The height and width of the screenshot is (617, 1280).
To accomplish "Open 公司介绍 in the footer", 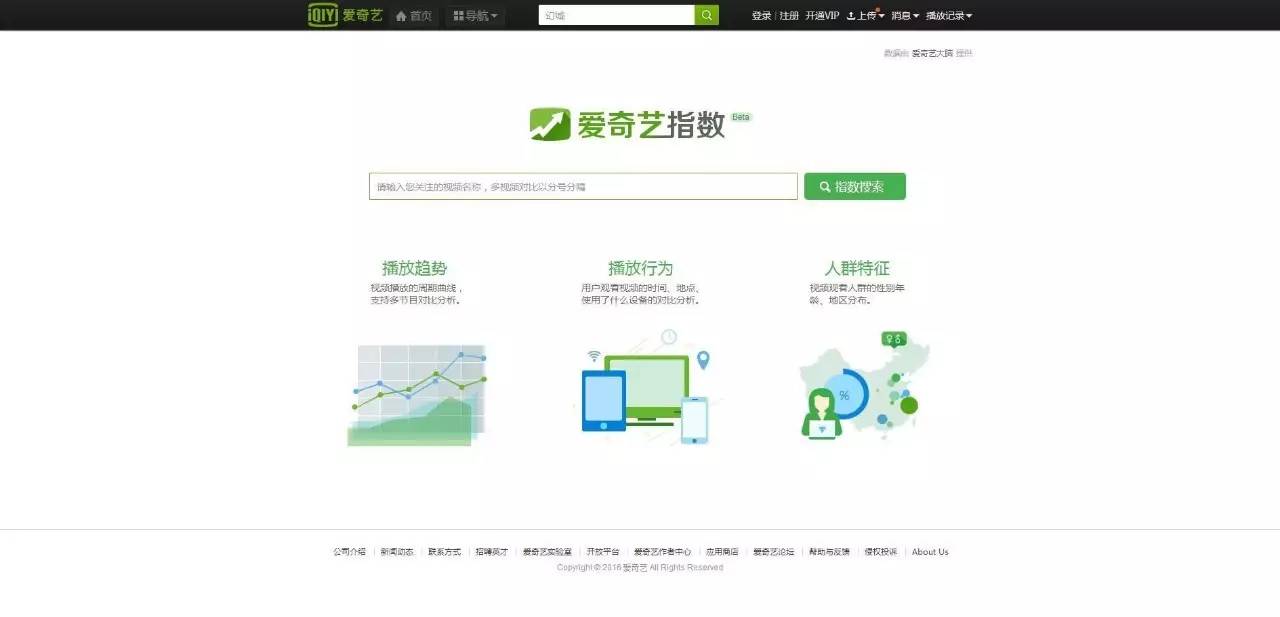I will pos(350,552).
